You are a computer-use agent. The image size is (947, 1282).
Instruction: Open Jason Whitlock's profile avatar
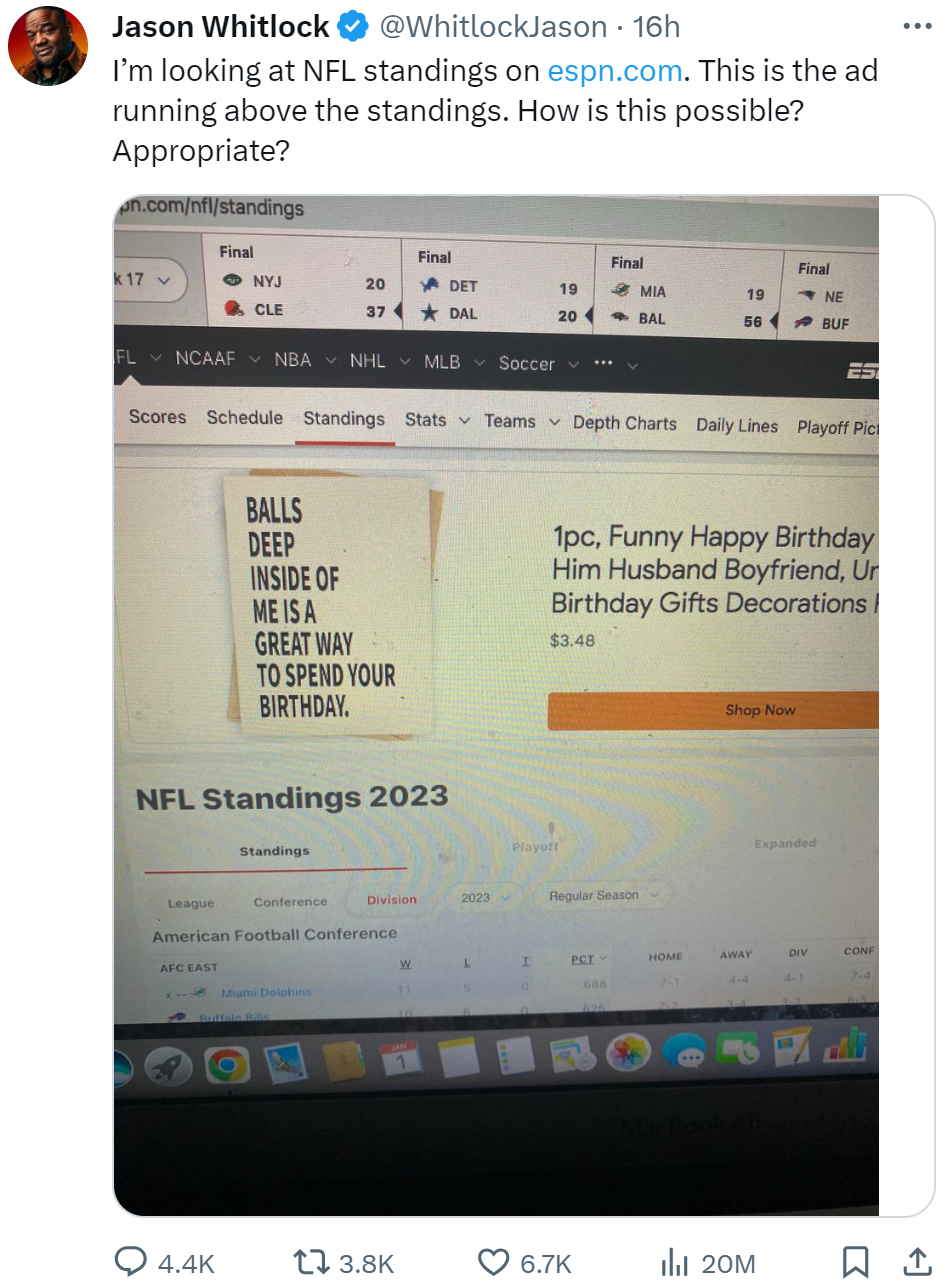(x=48, y=46)
